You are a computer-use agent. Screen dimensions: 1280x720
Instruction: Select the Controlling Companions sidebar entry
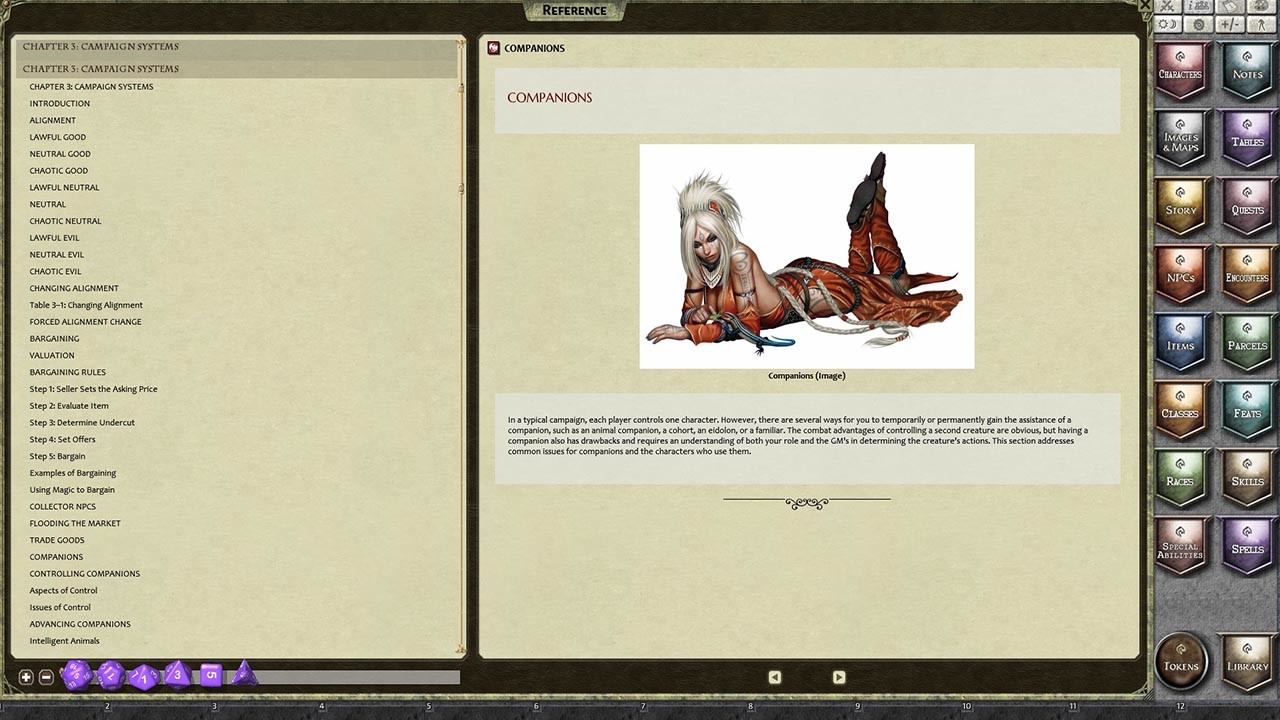[x=84, y=573]
